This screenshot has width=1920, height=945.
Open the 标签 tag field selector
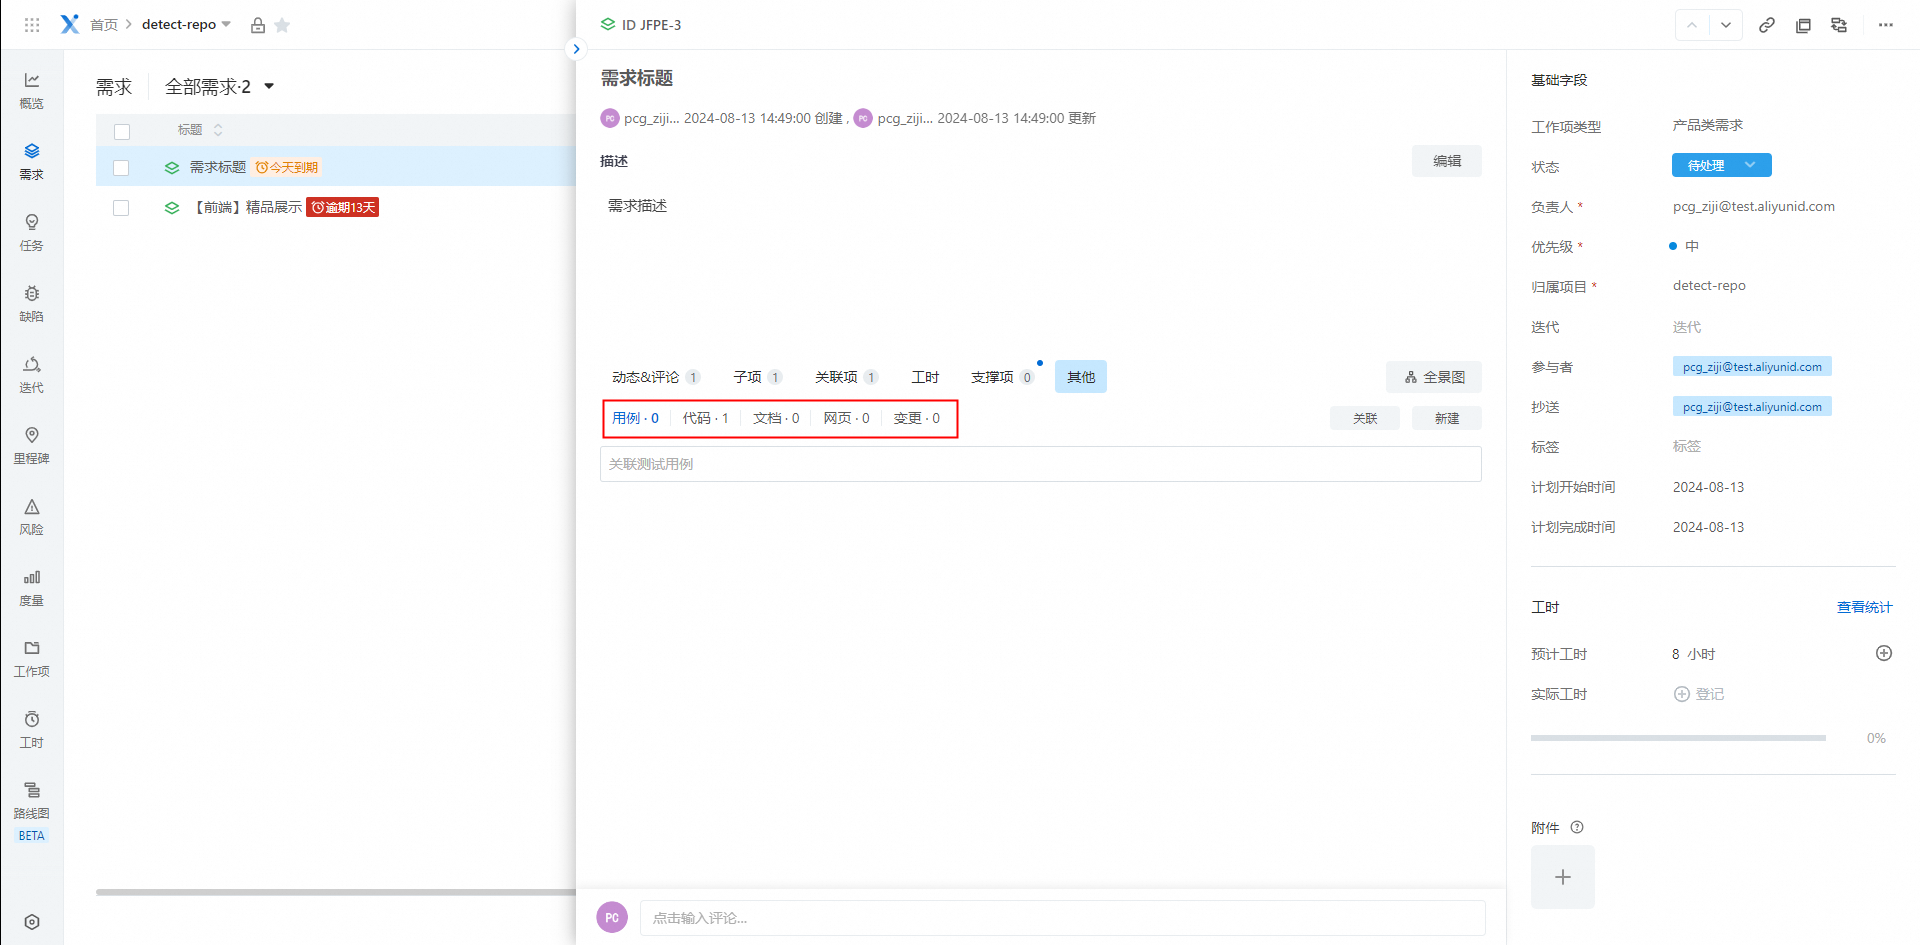[1687, 447]
